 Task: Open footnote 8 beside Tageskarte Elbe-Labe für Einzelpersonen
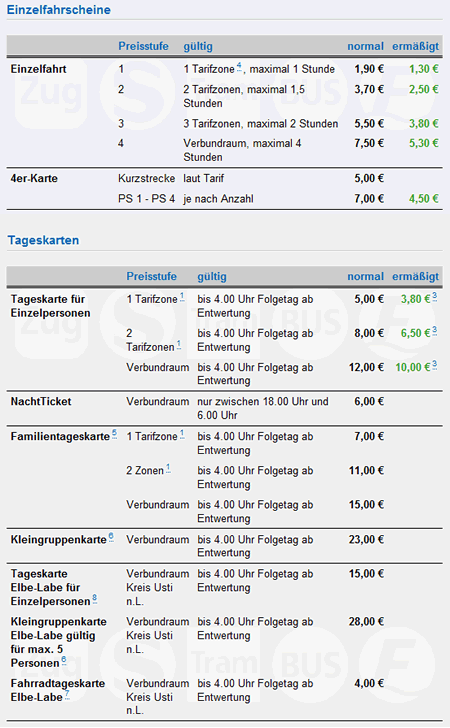click(95, 599)
